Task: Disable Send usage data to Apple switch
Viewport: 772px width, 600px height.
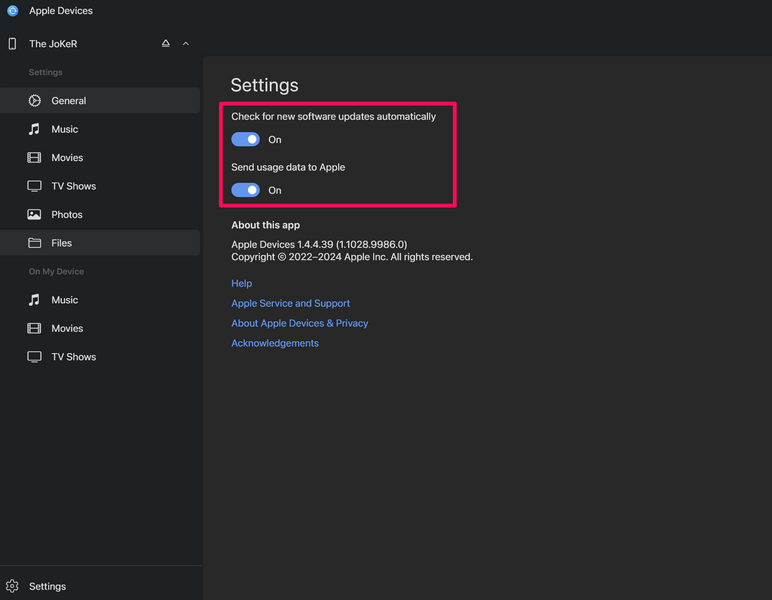Action: pos(246,190)
